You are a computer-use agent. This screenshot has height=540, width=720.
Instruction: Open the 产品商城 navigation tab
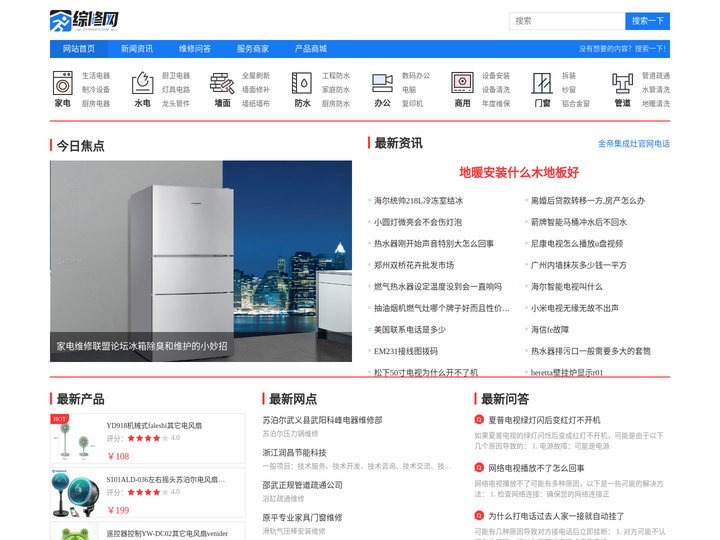point(311,49)
